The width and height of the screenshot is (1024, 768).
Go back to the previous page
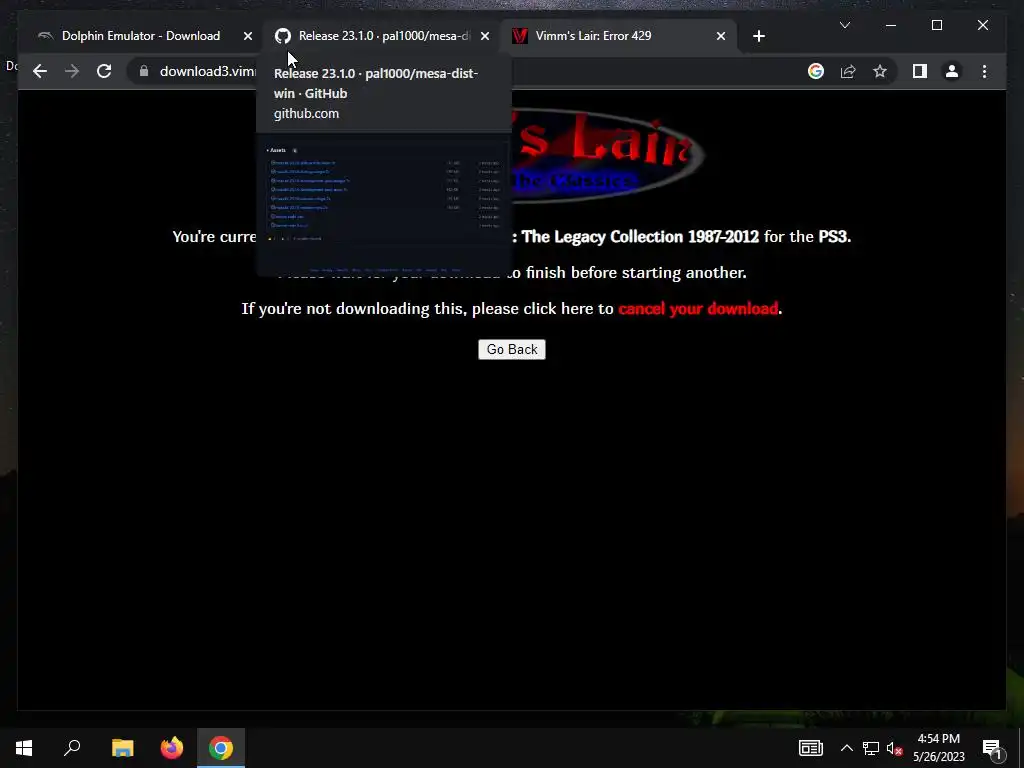(40, 71)
